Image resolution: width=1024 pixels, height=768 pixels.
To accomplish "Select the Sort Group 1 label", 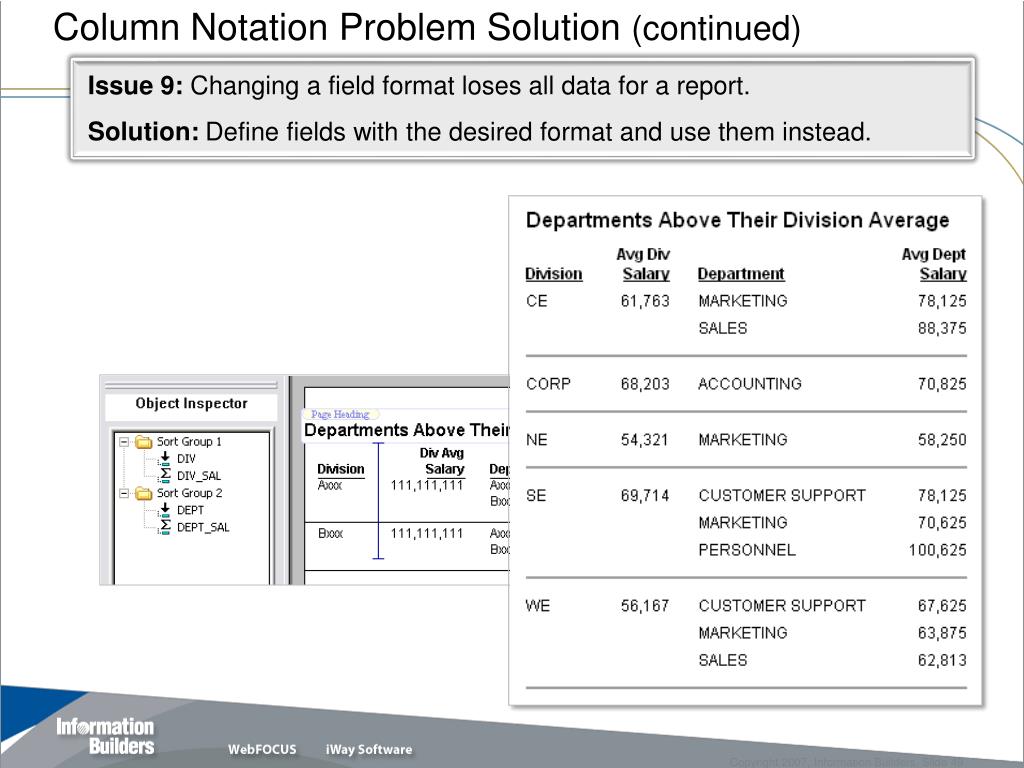I will 189,442.
